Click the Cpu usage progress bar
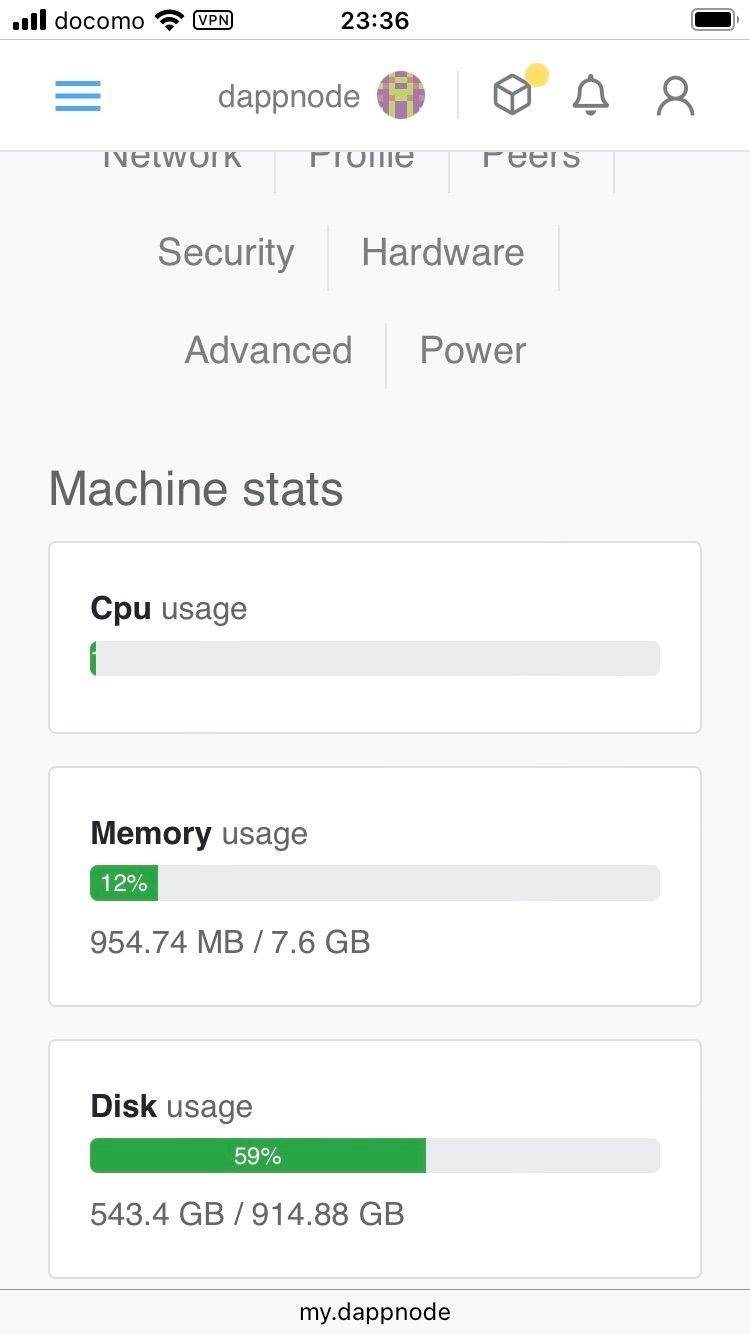The width and height of the screenshot is (750, 1334). tap(375, 659)
